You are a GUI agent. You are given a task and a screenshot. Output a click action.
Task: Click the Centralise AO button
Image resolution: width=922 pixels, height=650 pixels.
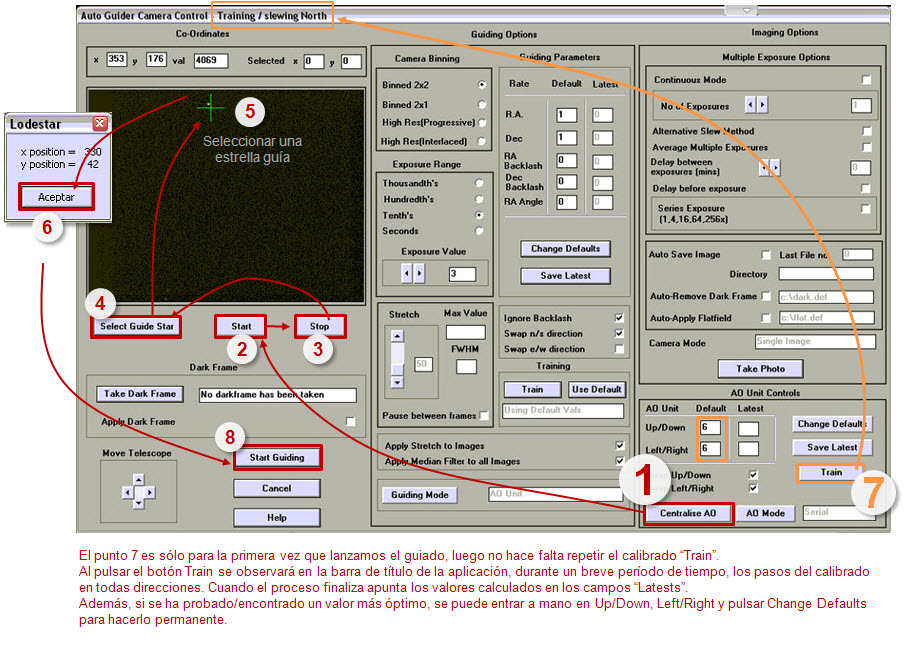click(687, 513)
